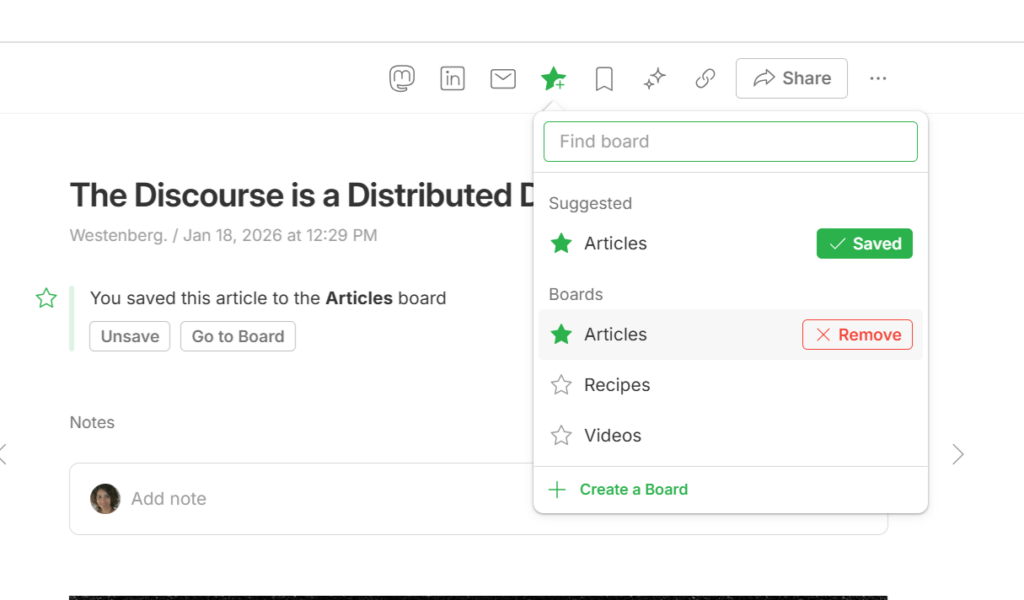Unstar the Articles board entry
This screenshot has width=1024, height=600.
point(560,334)
